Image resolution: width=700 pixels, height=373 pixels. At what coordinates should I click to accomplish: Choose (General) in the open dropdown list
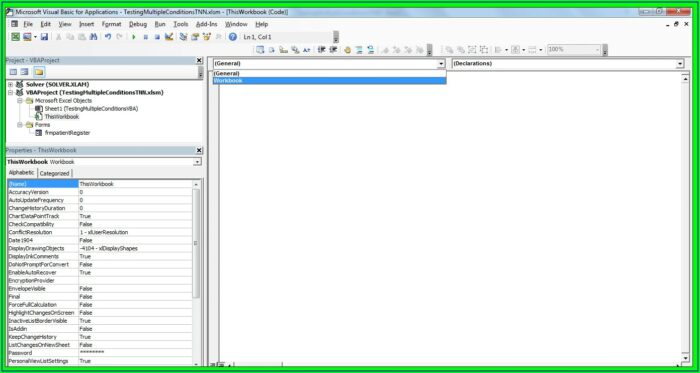point(329,74)
